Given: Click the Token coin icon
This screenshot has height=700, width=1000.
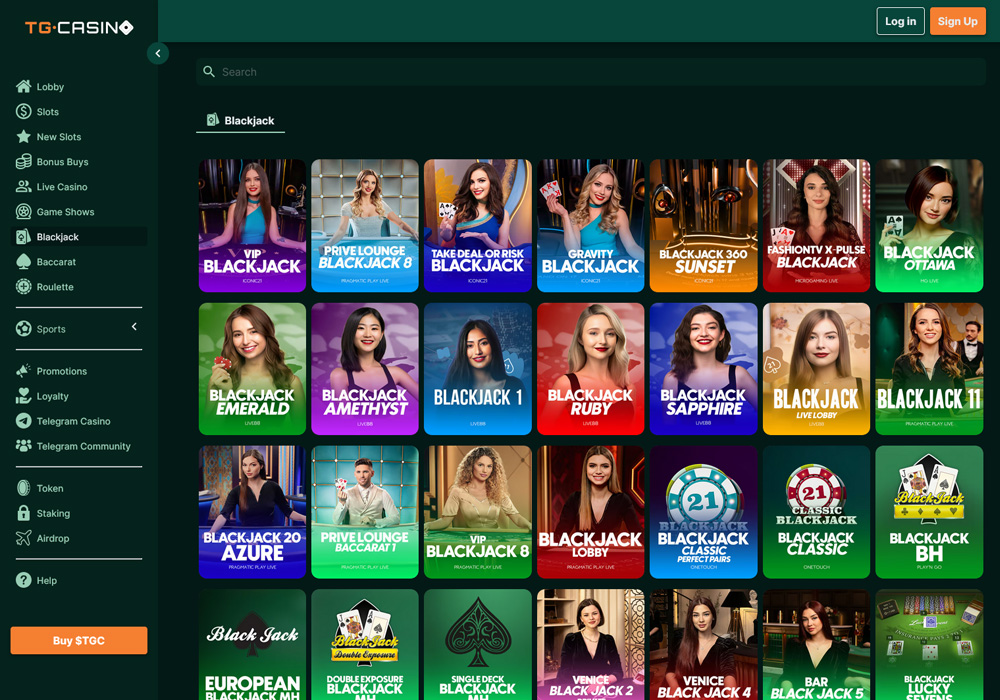Looking at the screenshot, I should pyautogui.click(x=24, y=488).
